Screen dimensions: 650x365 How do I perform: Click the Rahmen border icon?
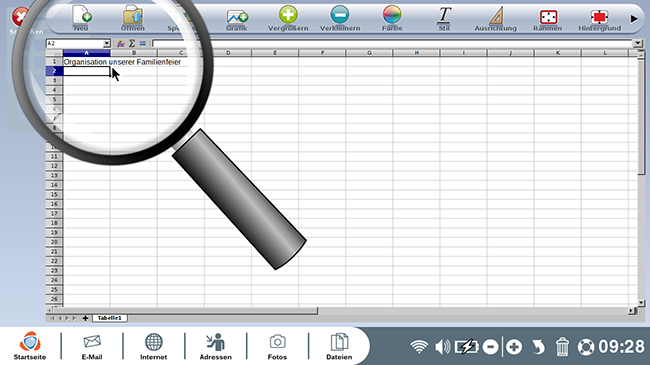pos(548,17)
